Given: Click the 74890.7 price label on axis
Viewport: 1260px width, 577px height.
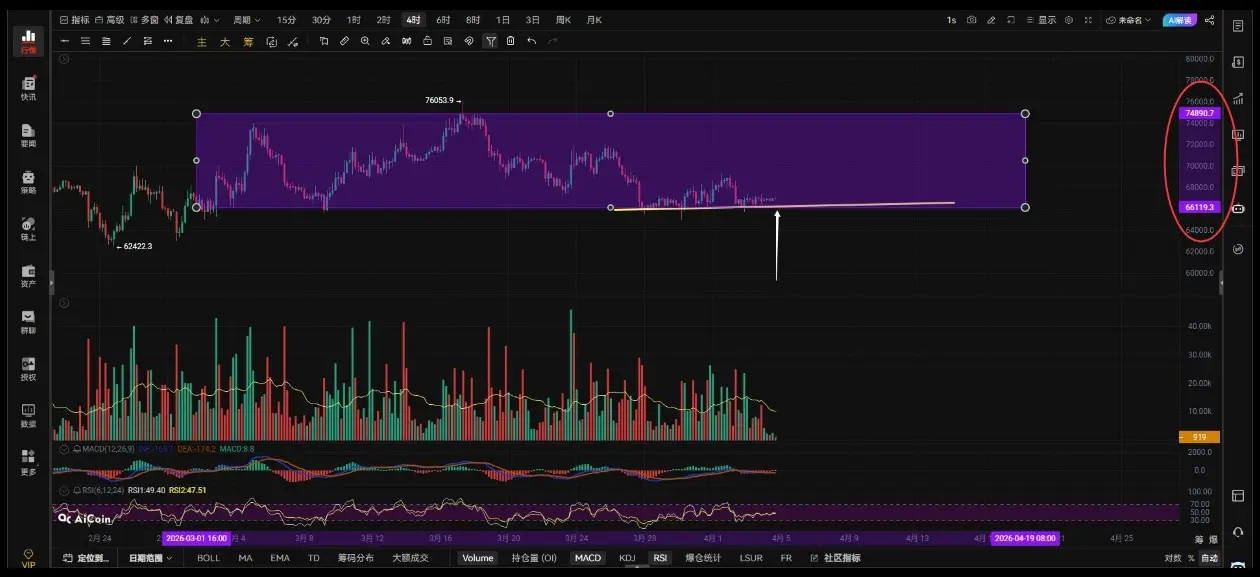Looking at the screenshot, I should [x=1199, y=113].
